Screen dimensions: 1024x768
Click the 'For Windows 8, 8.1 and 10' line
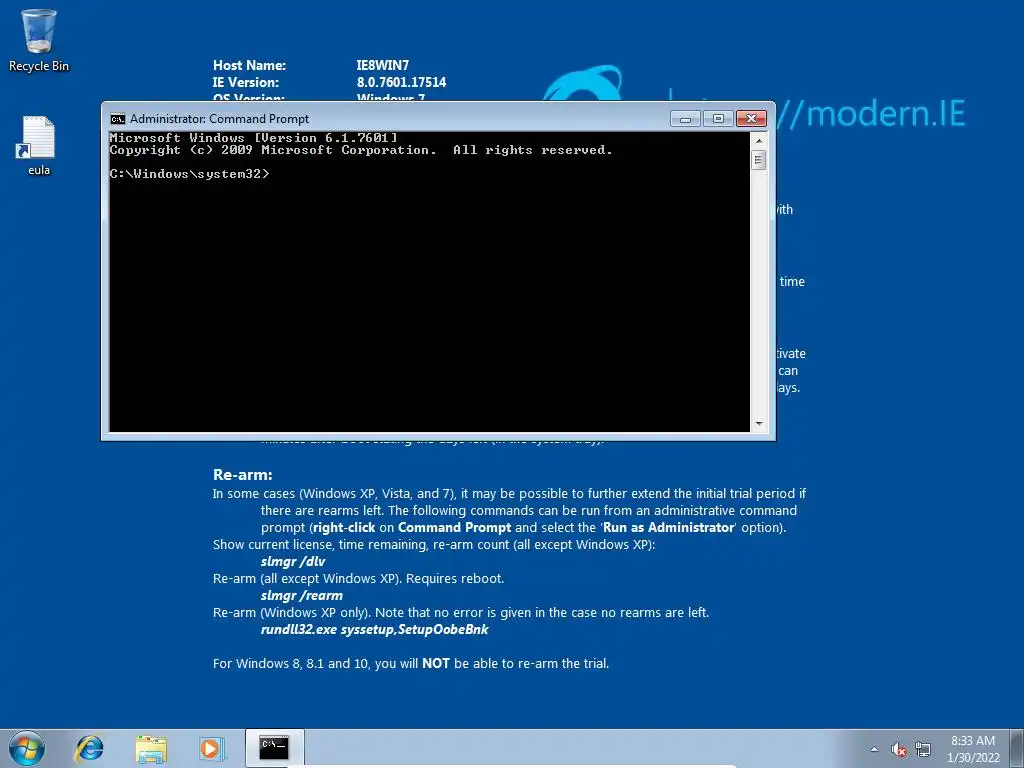pyautogui.click(x=411, y=664)
